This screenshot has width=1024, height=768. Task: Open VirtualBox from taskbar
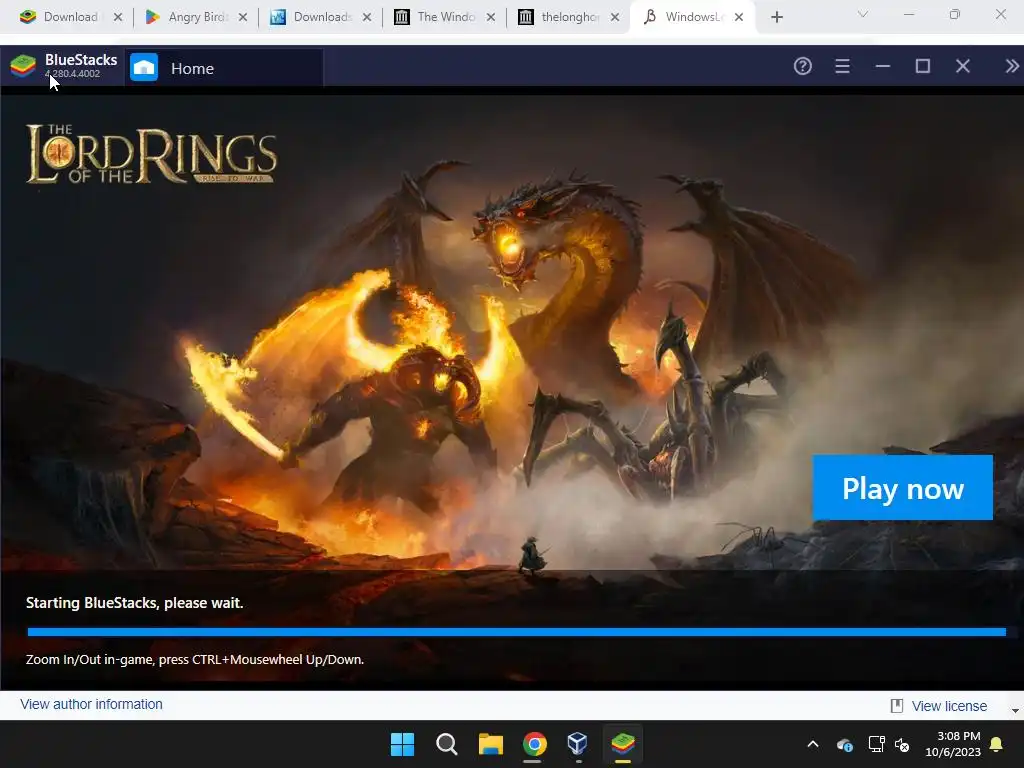click(577, 744)
